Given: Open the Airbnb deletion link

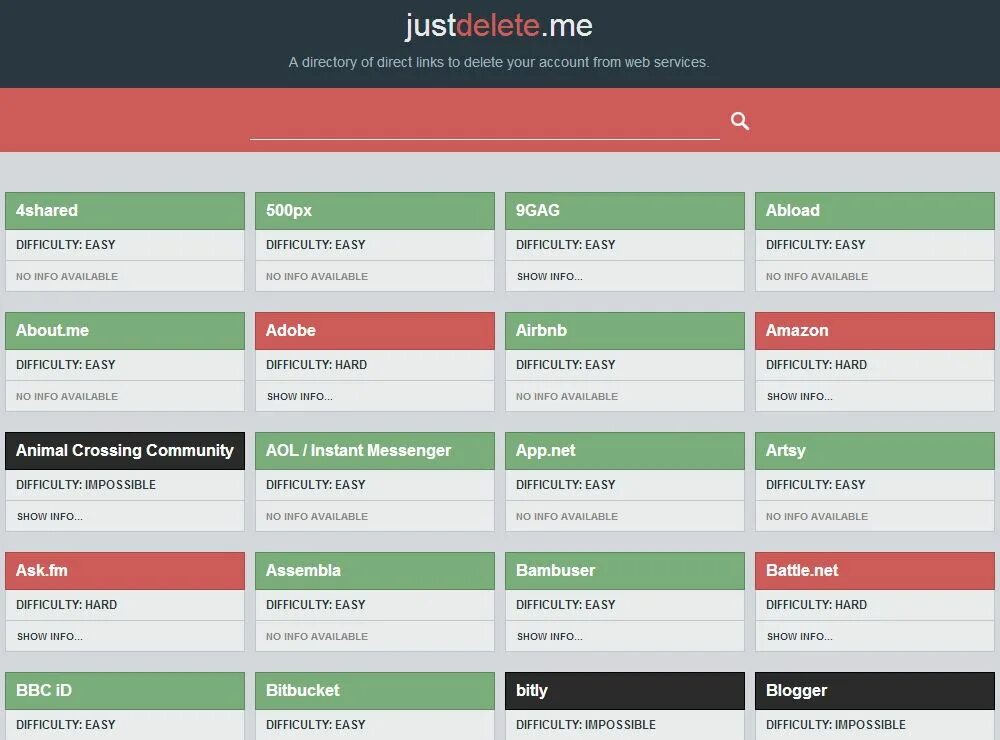Looking at the screenshot, I should pyautogui.click(x=625, y=330).
